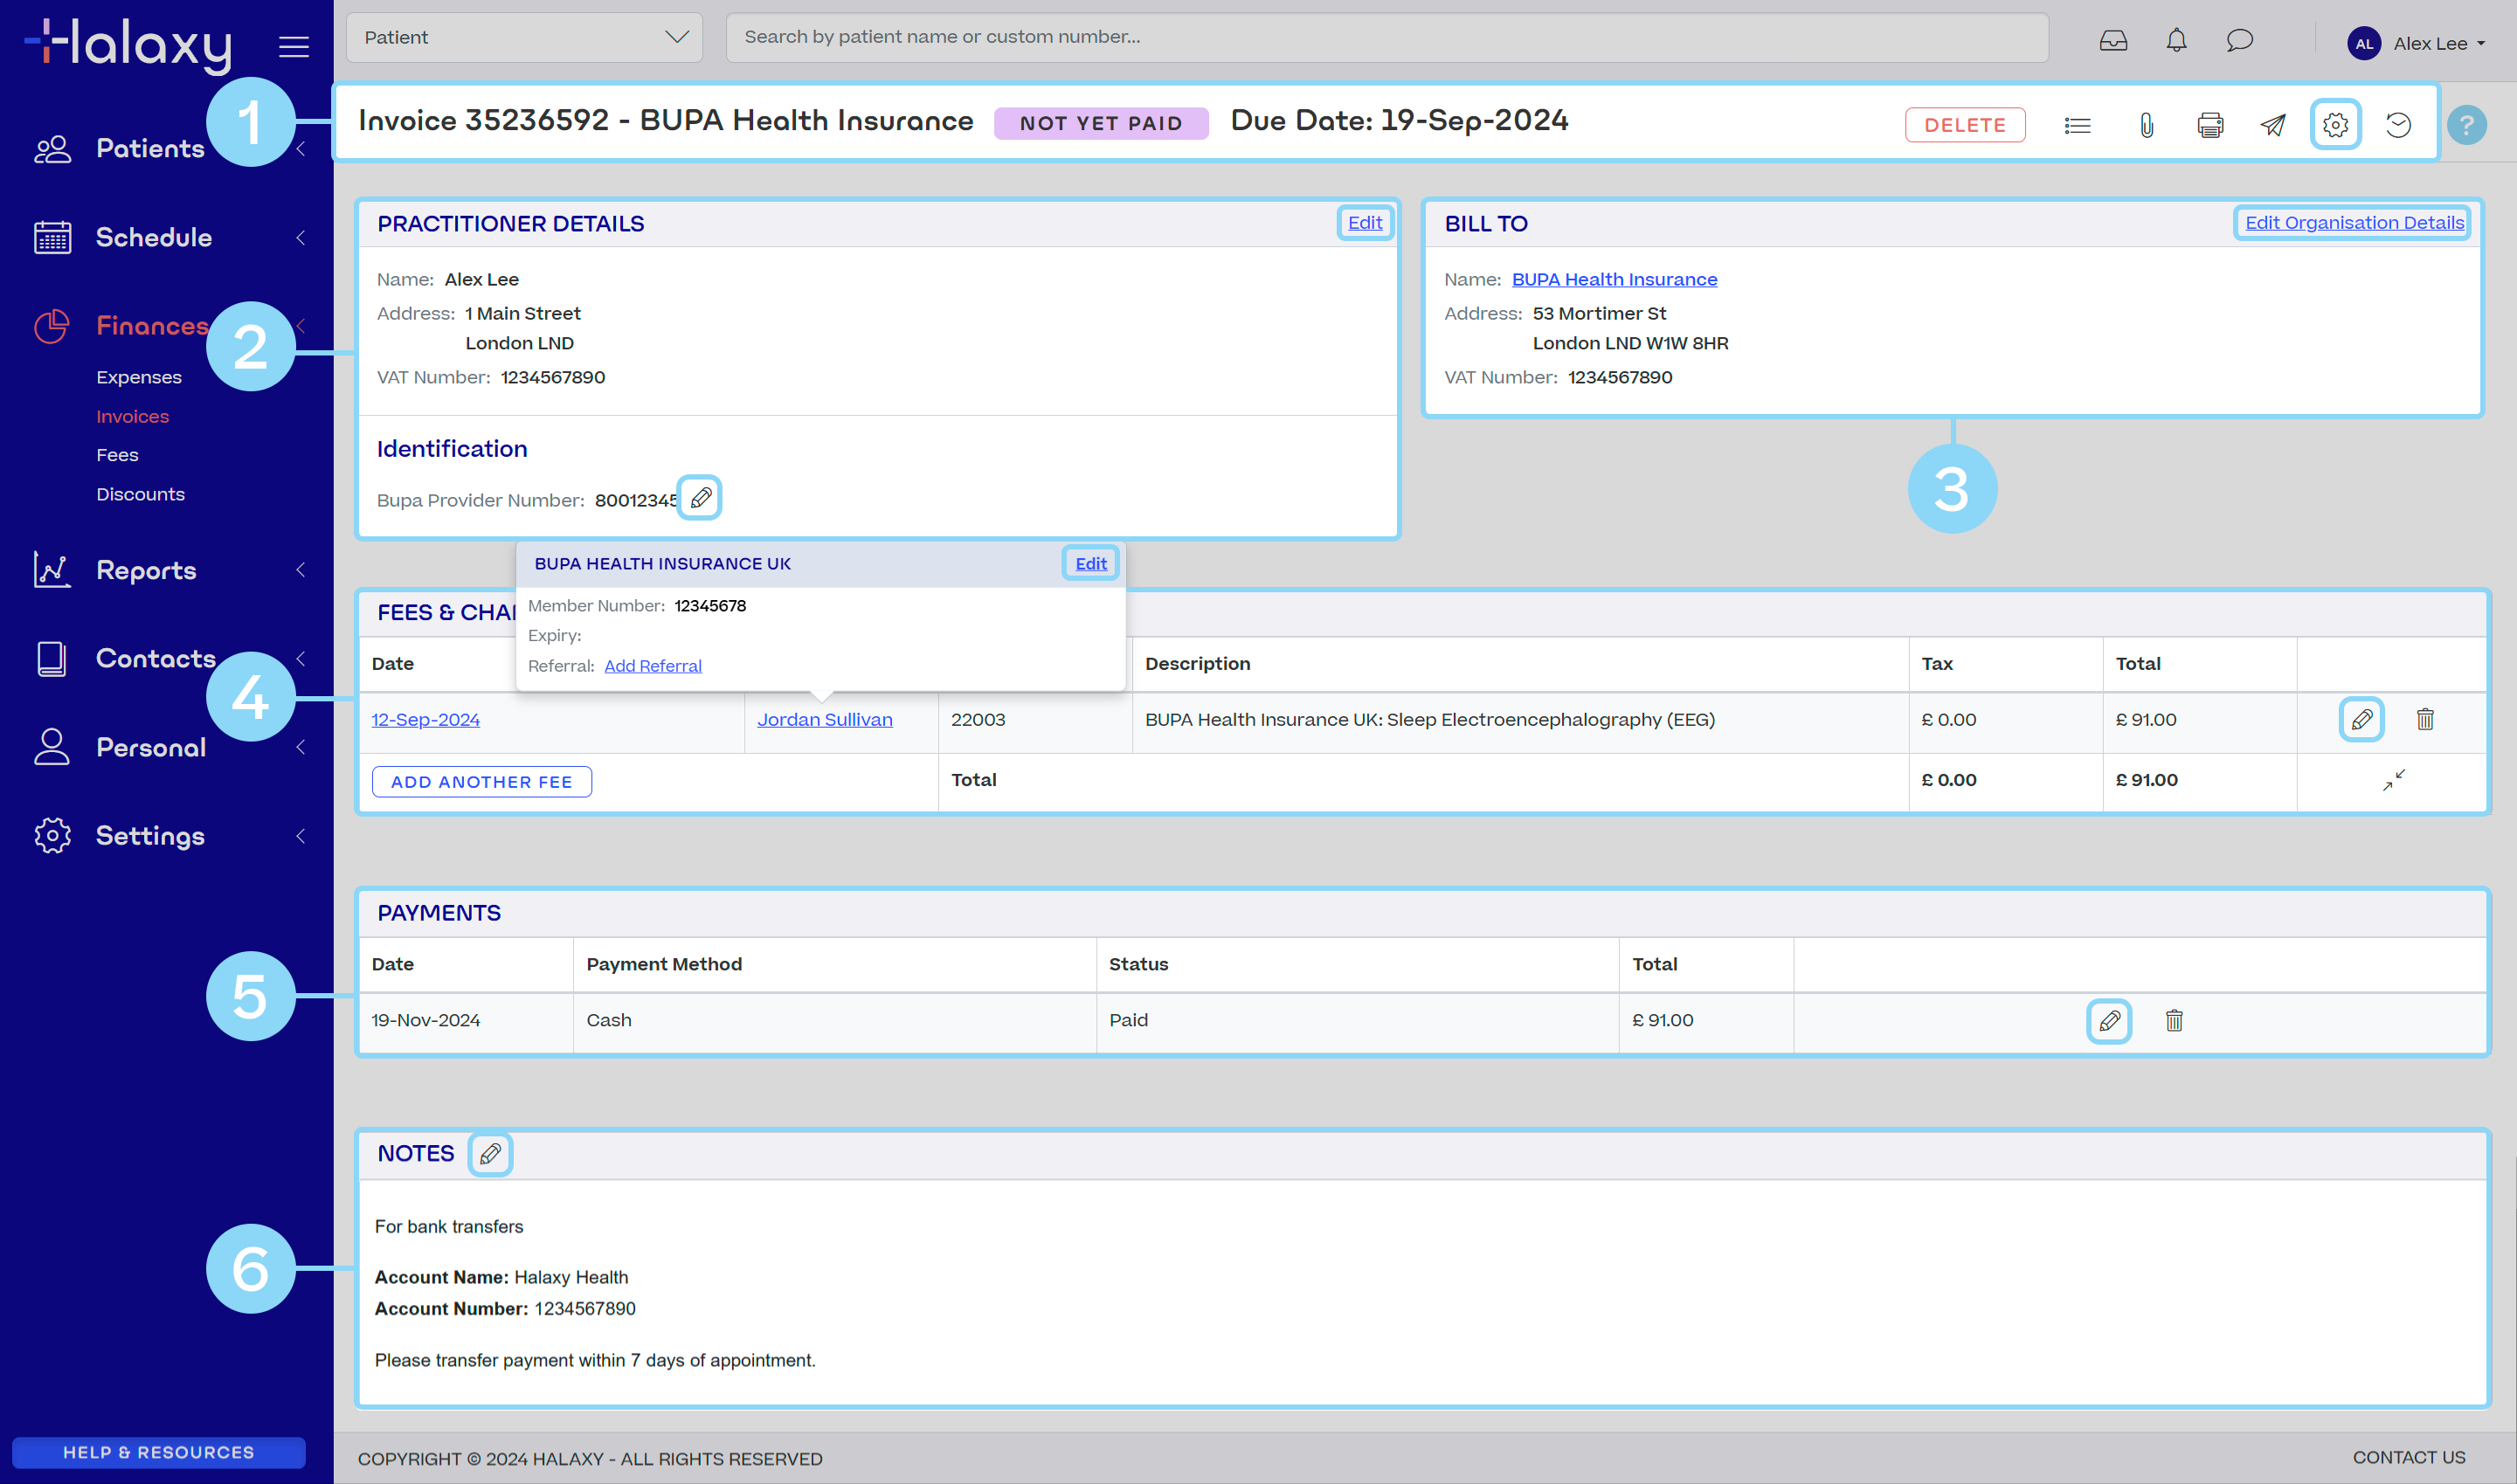Screen dimensions: 2517x1484
Task: Open the notifications bell
Action: (2176, 41)
